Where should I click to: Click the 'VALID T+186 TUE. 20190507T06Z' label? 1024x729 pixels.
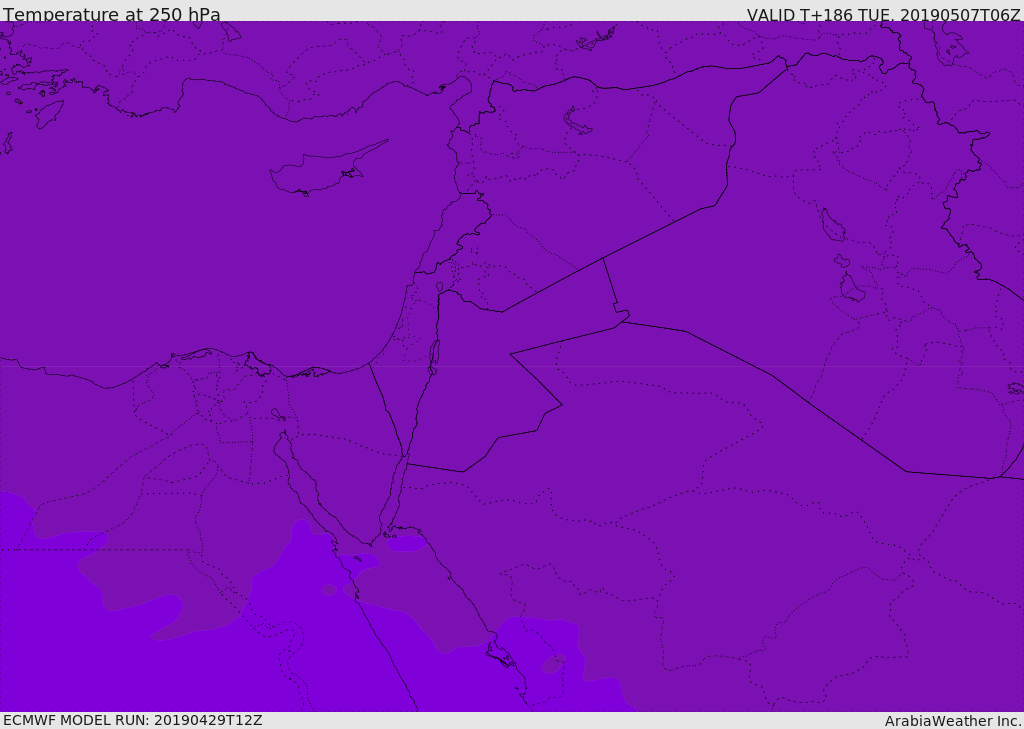[x=883, y=14]
